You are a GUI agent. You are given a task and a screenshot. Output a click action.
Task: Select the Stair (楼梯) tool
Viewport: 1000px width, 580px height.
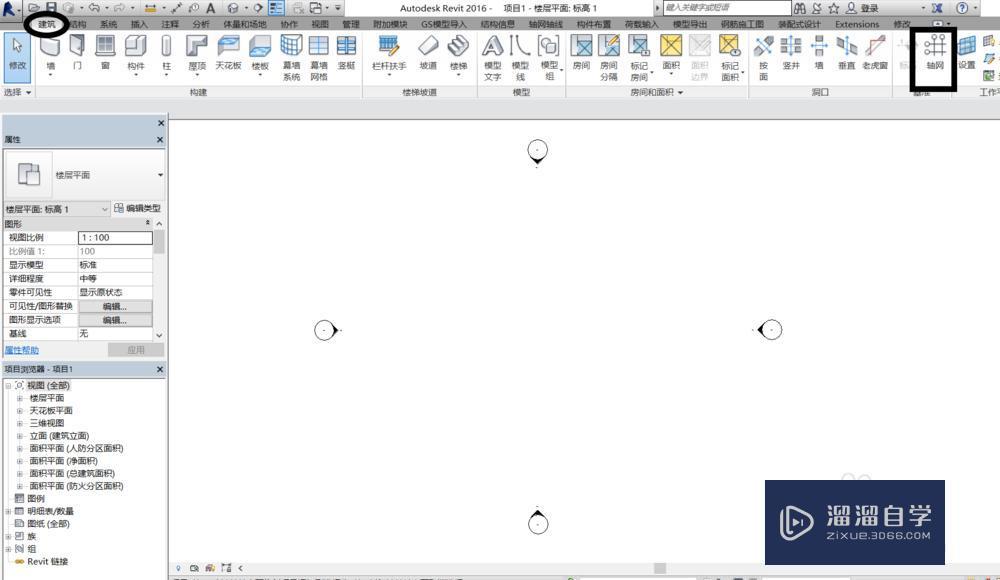[460, 52]
